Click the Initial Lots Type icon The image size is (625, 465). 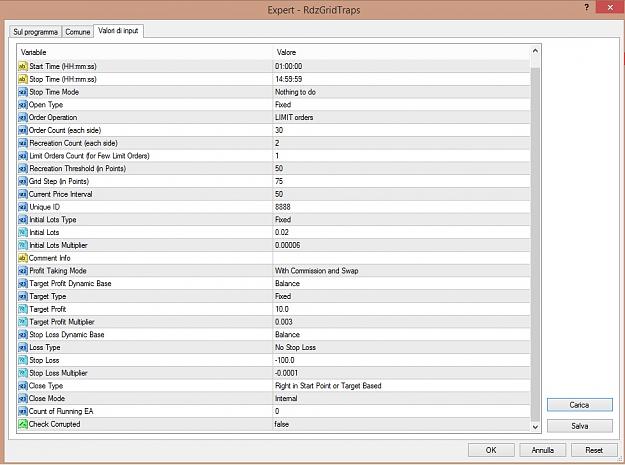click(23, 220)
